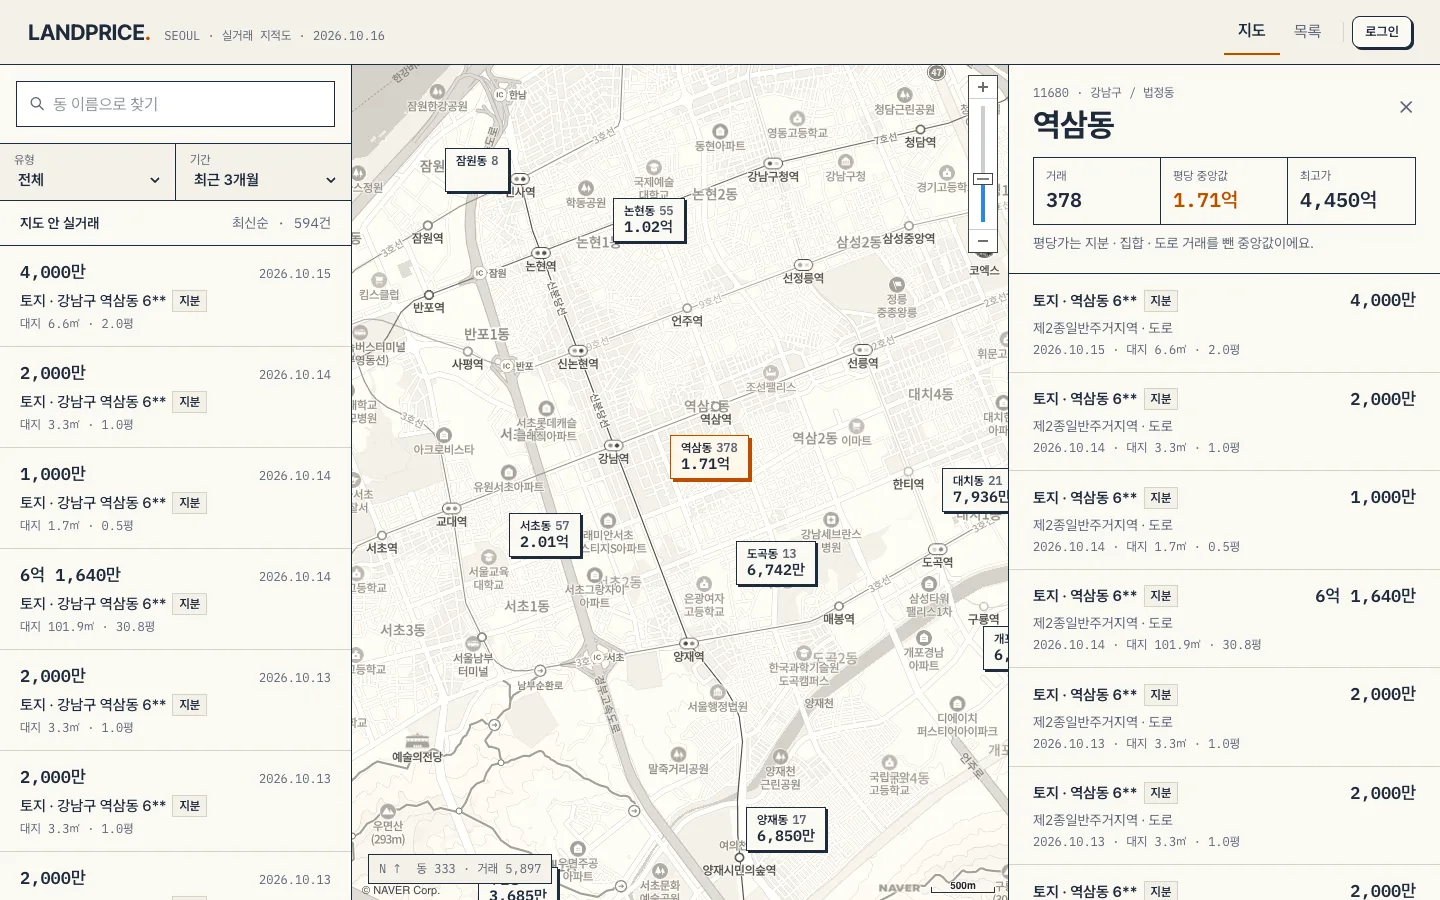Select the 6억 1,640만 row in the 역삼동 panel
Image resolution: width=1440 pixels, height=900 pixels.
point(1224,619)
